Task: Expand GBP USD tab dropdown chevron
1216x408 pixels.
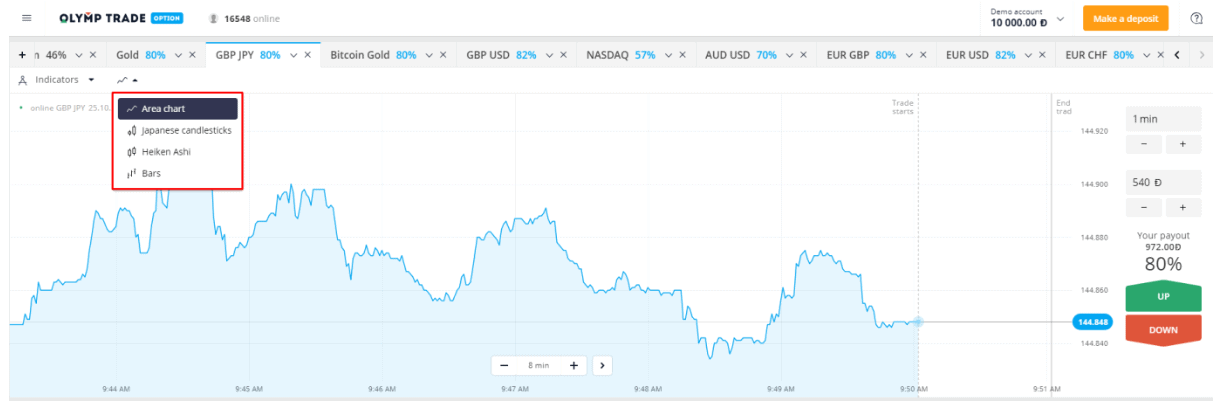Action: (551, 55)
